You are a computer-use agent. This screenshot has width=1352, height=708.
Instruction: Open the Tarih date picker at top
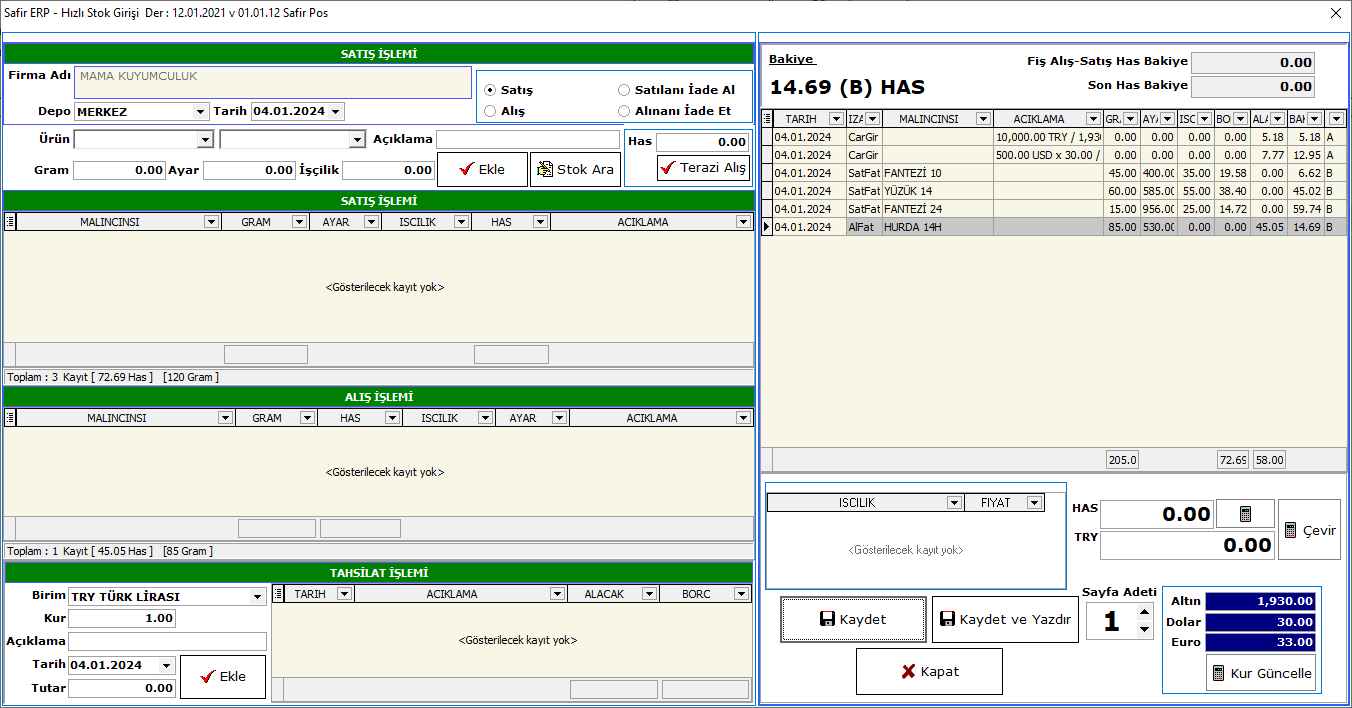click(x=336, y=111)
